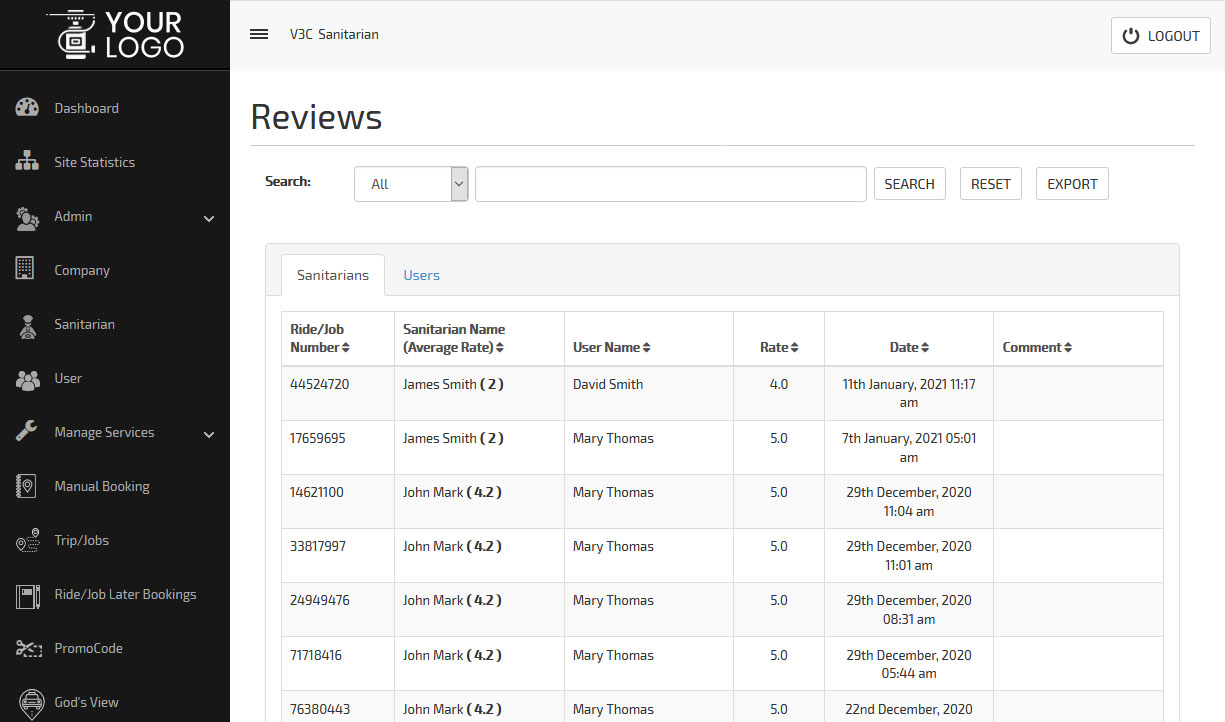The image size is (1225, 722).
Task: Sort by Rate column arrows
Action: point(795,348)
